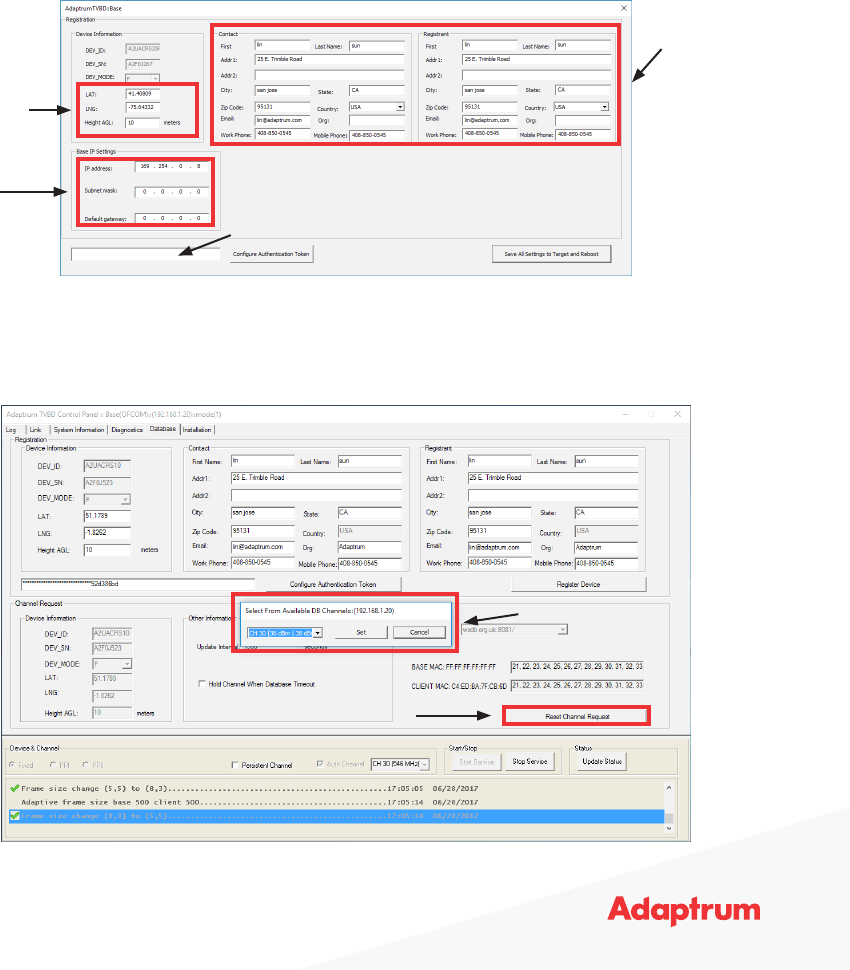Toggle Hold Channel When Database Timeout checkbox

202,684
